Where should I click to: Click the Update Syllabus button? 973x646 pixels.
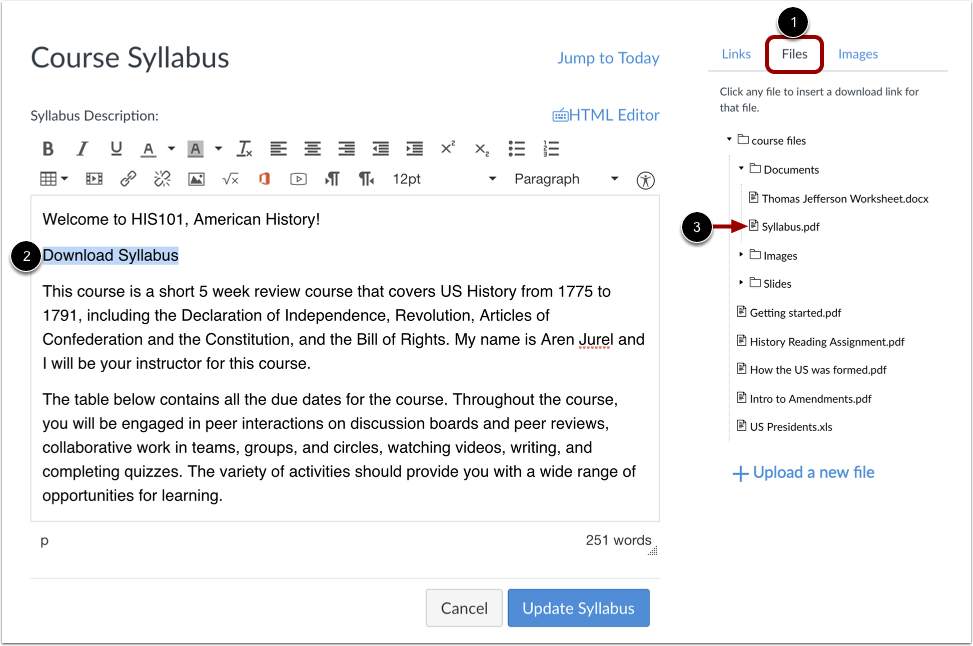coord(578,608)
